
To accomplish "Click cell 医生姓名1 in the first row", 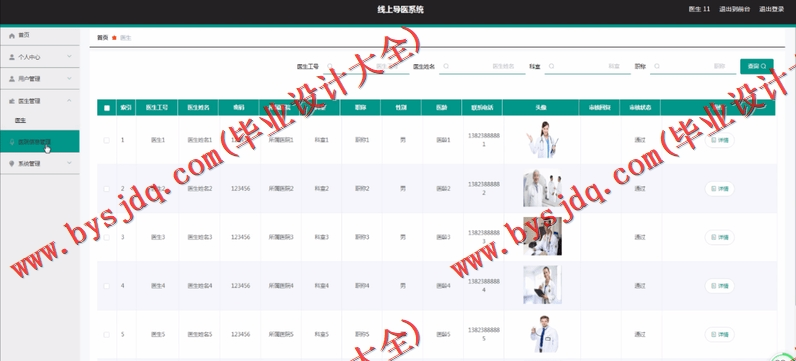I will [200, 140].
